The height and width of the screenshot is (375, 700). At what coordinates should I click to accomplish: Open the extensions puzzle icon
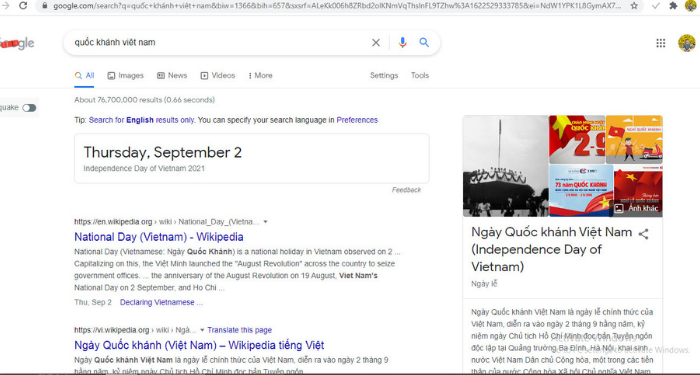673,6
